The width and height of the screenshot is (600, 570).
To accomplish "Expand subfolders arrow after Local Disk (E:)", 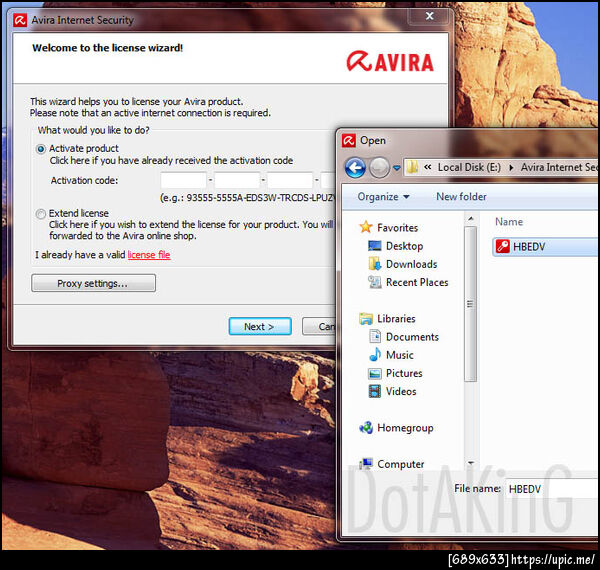I will click(511, 168).
